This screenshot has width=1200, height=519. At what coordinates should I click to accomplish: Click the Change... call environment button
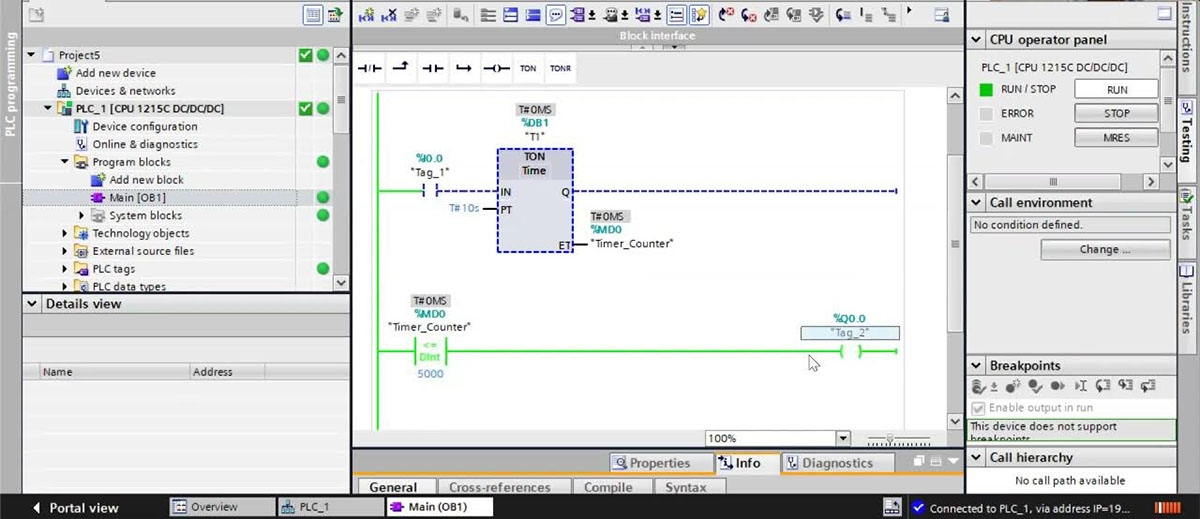tap(1105, 249)
